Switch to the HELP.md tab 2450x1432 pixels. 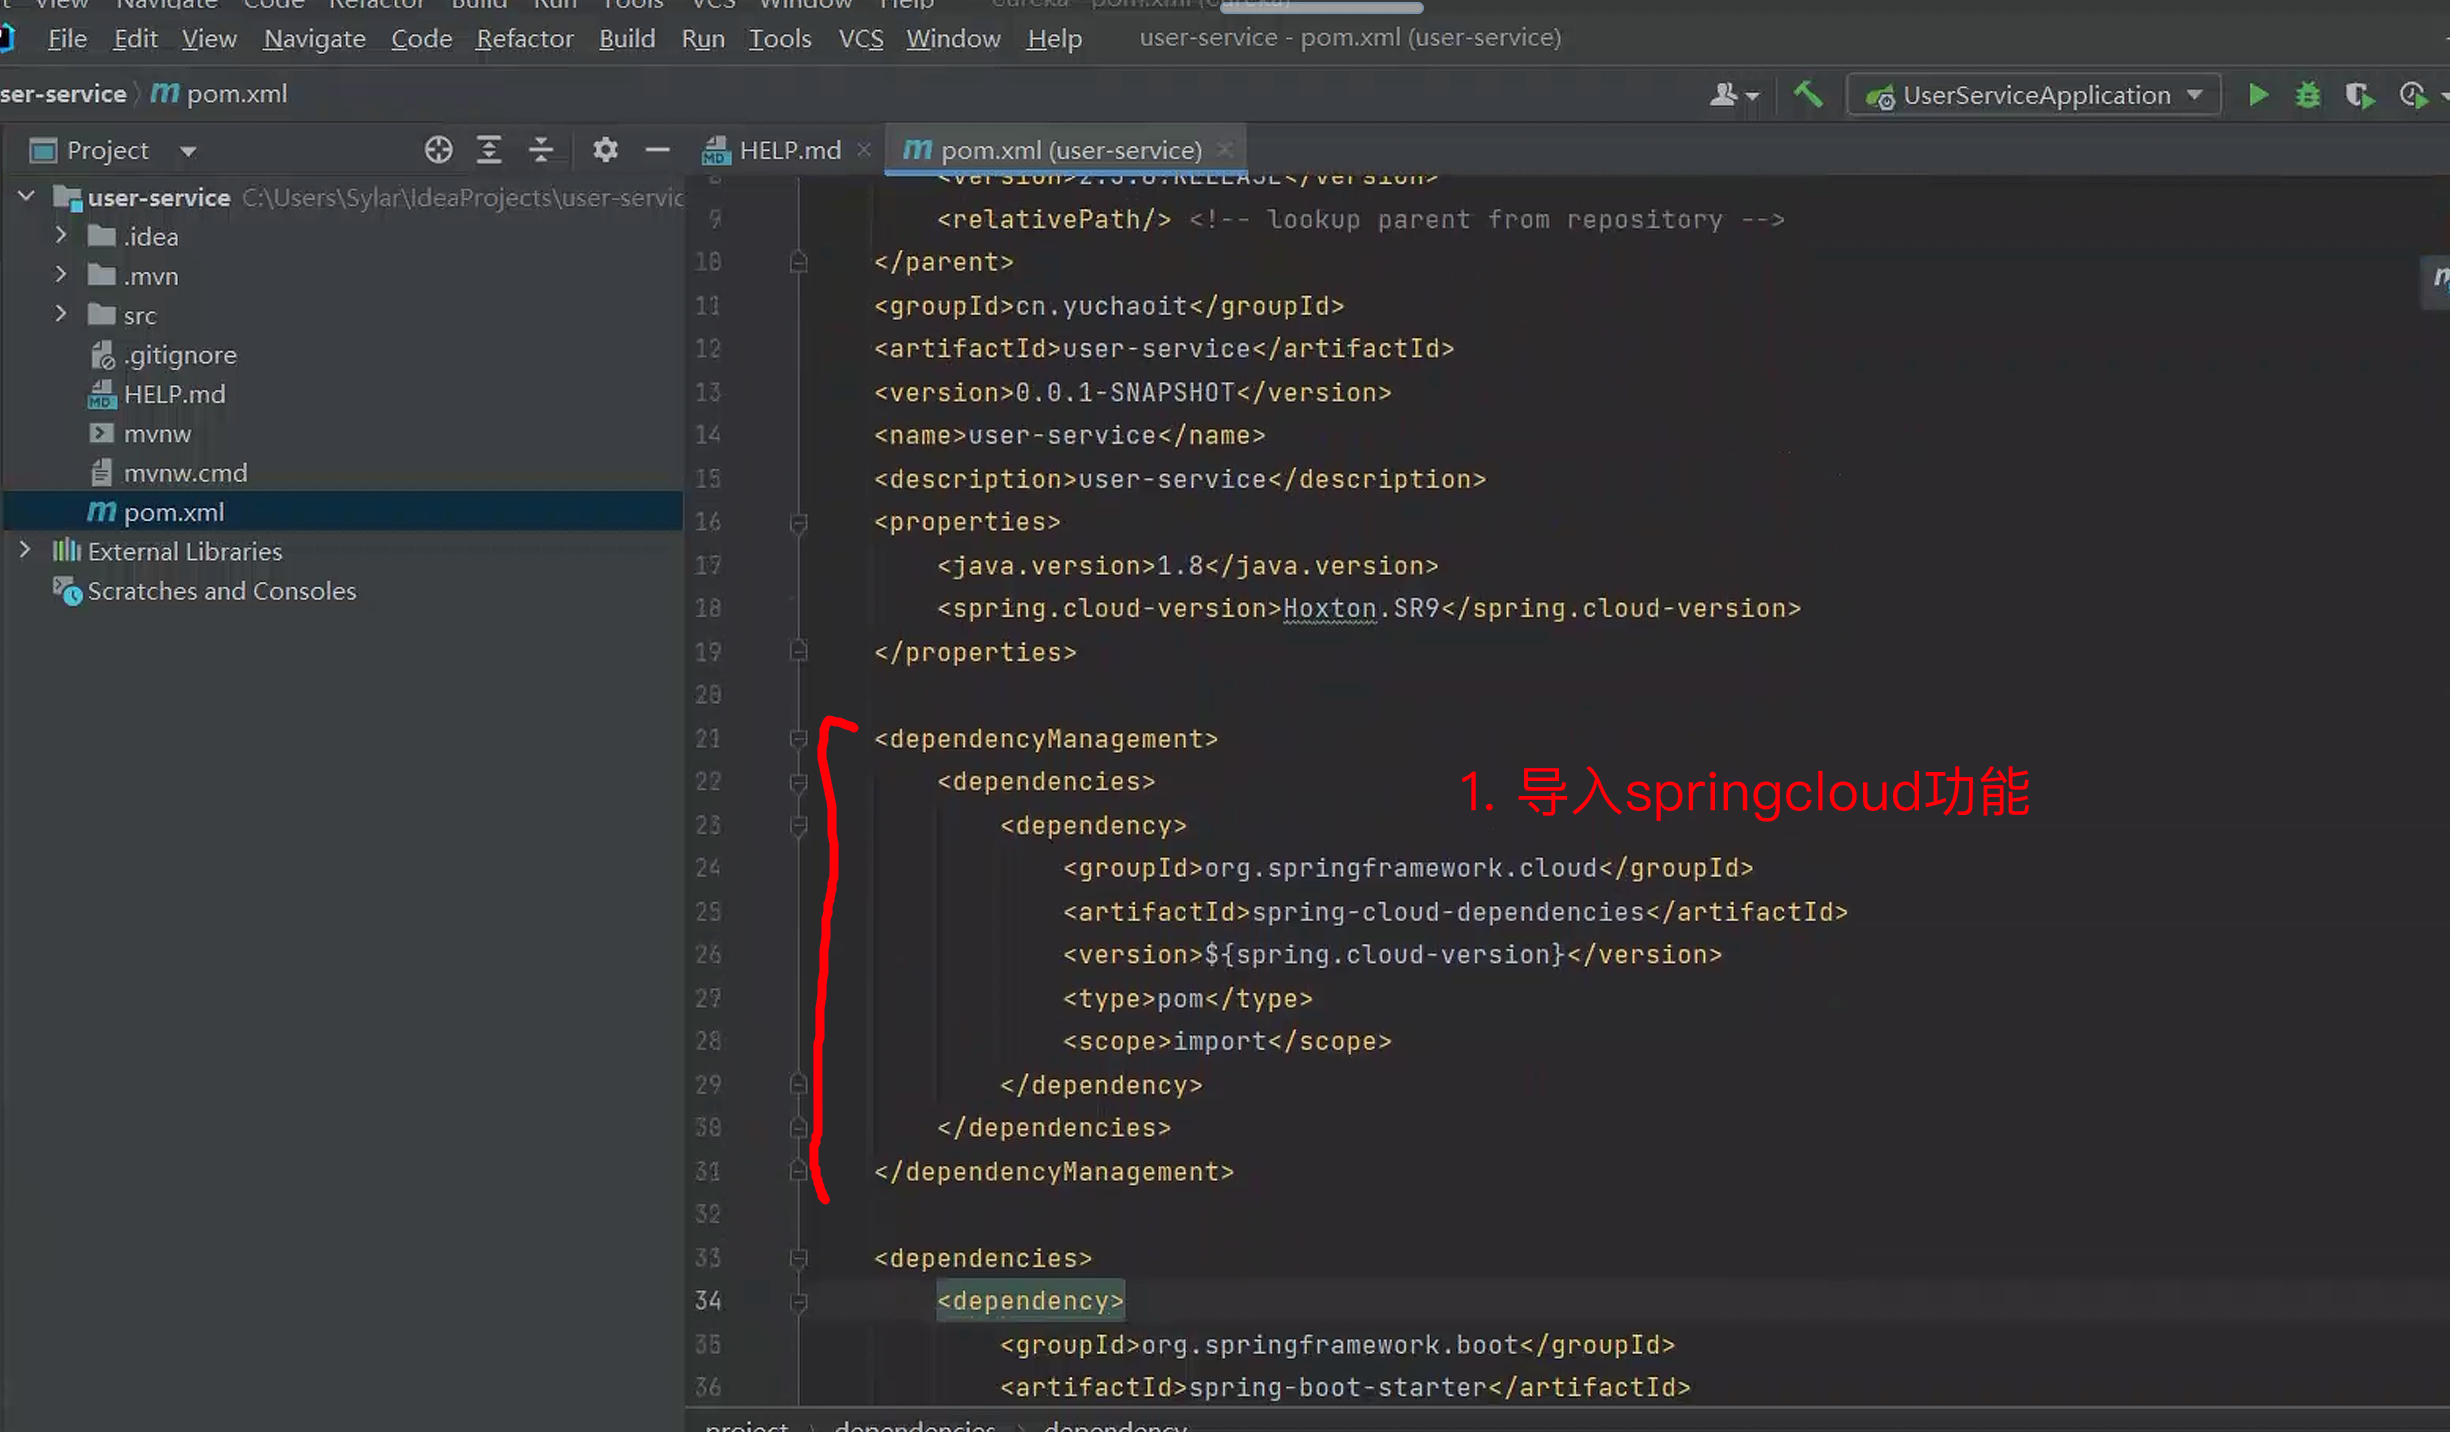788,150
